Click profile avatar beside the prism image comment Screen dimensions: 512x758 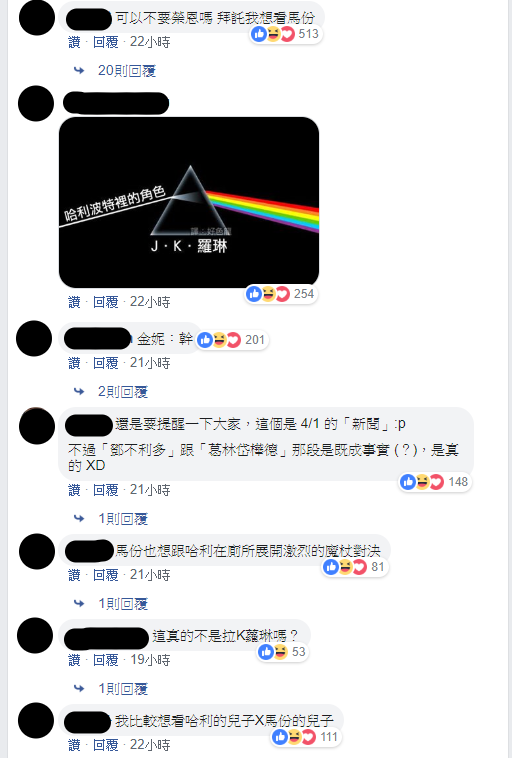click(36, 103)
